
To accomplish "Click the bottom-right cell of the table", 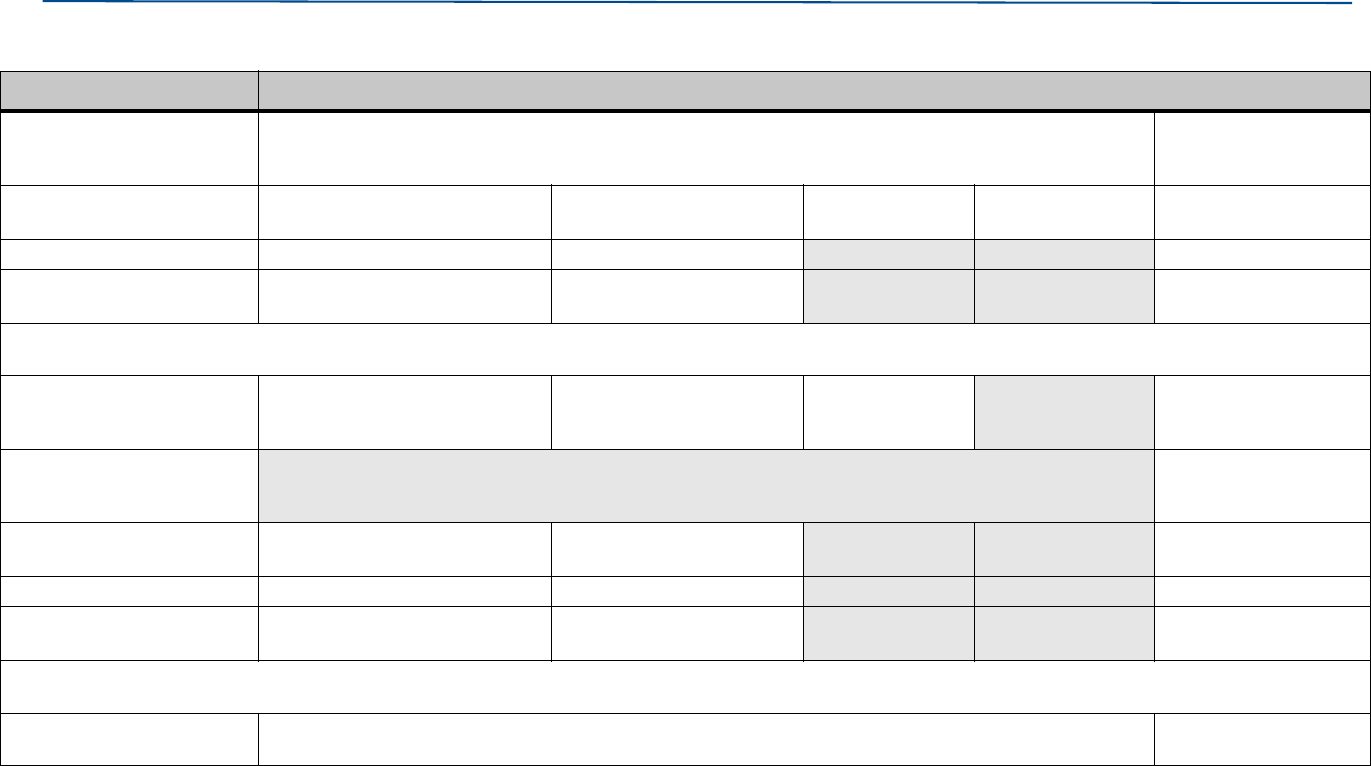I will (x=1262, y=739).
